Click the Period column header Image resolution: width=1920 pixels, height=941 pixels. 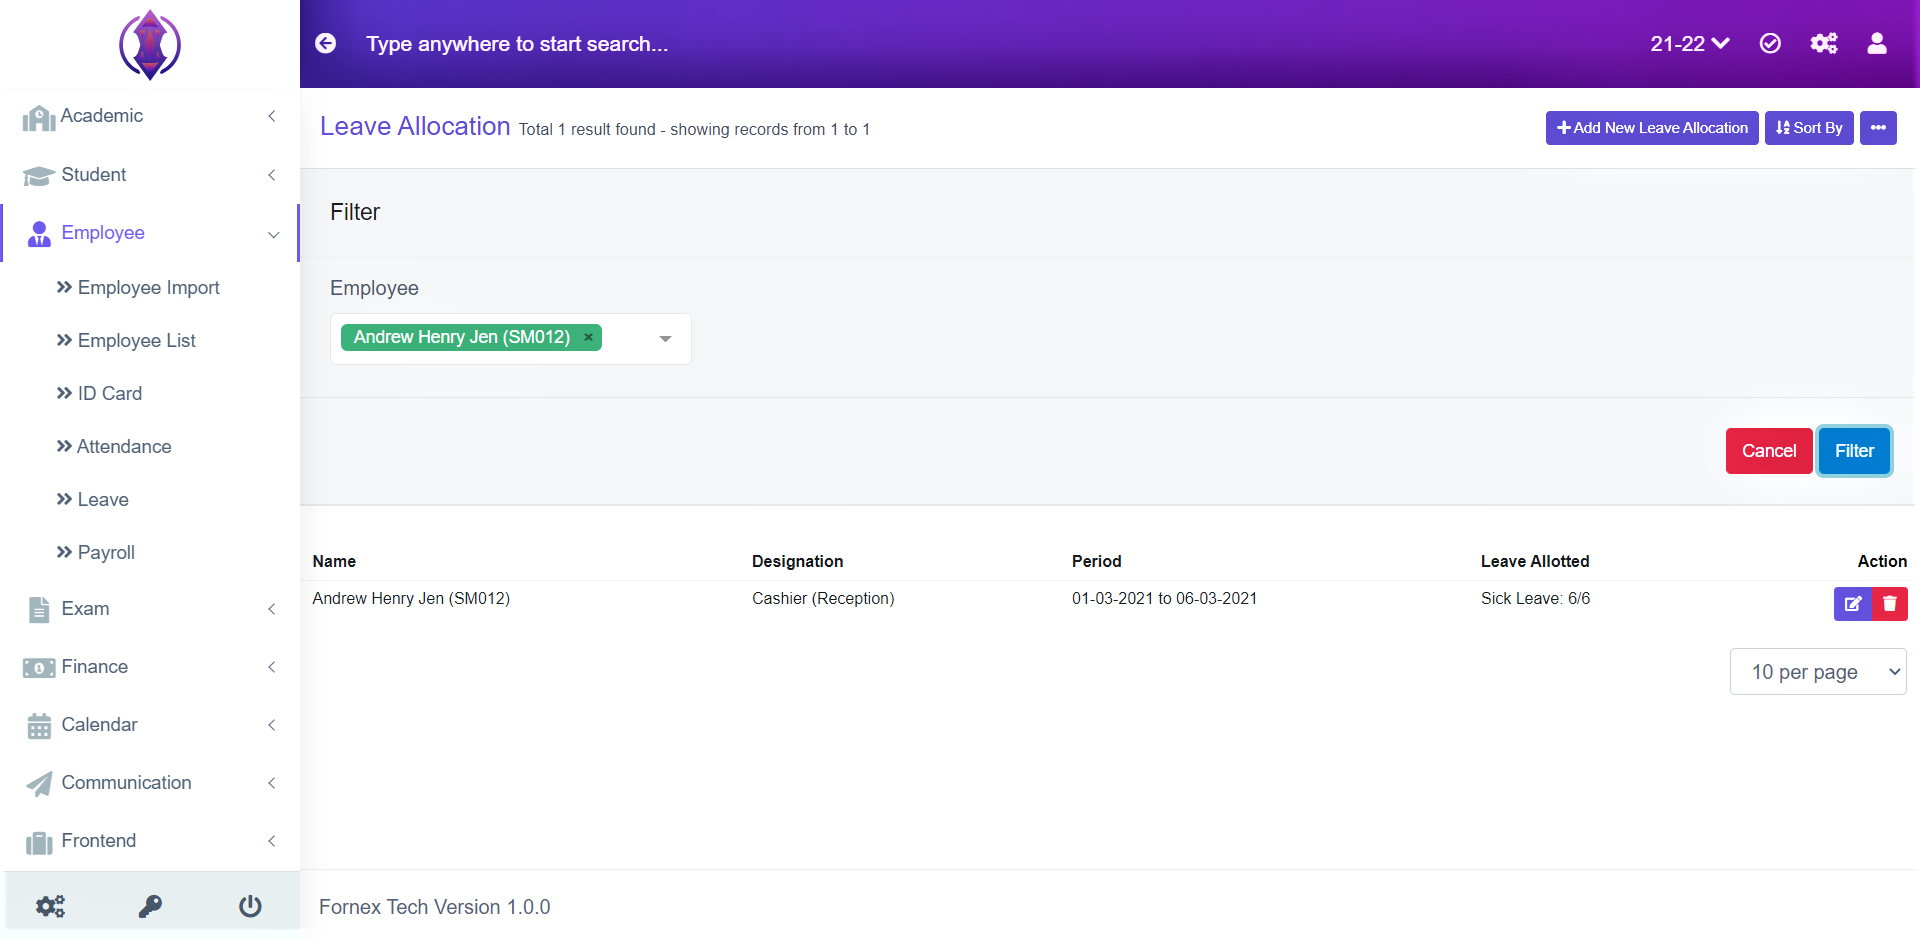coord(1096,562)
